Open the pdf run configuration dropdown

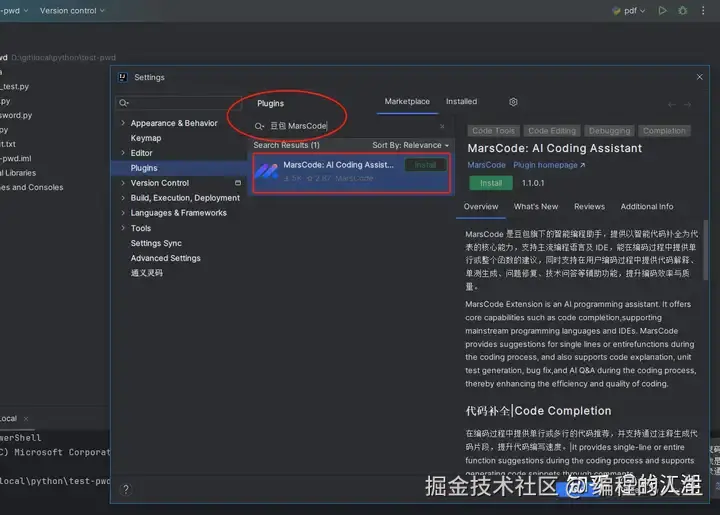point(629,11)
